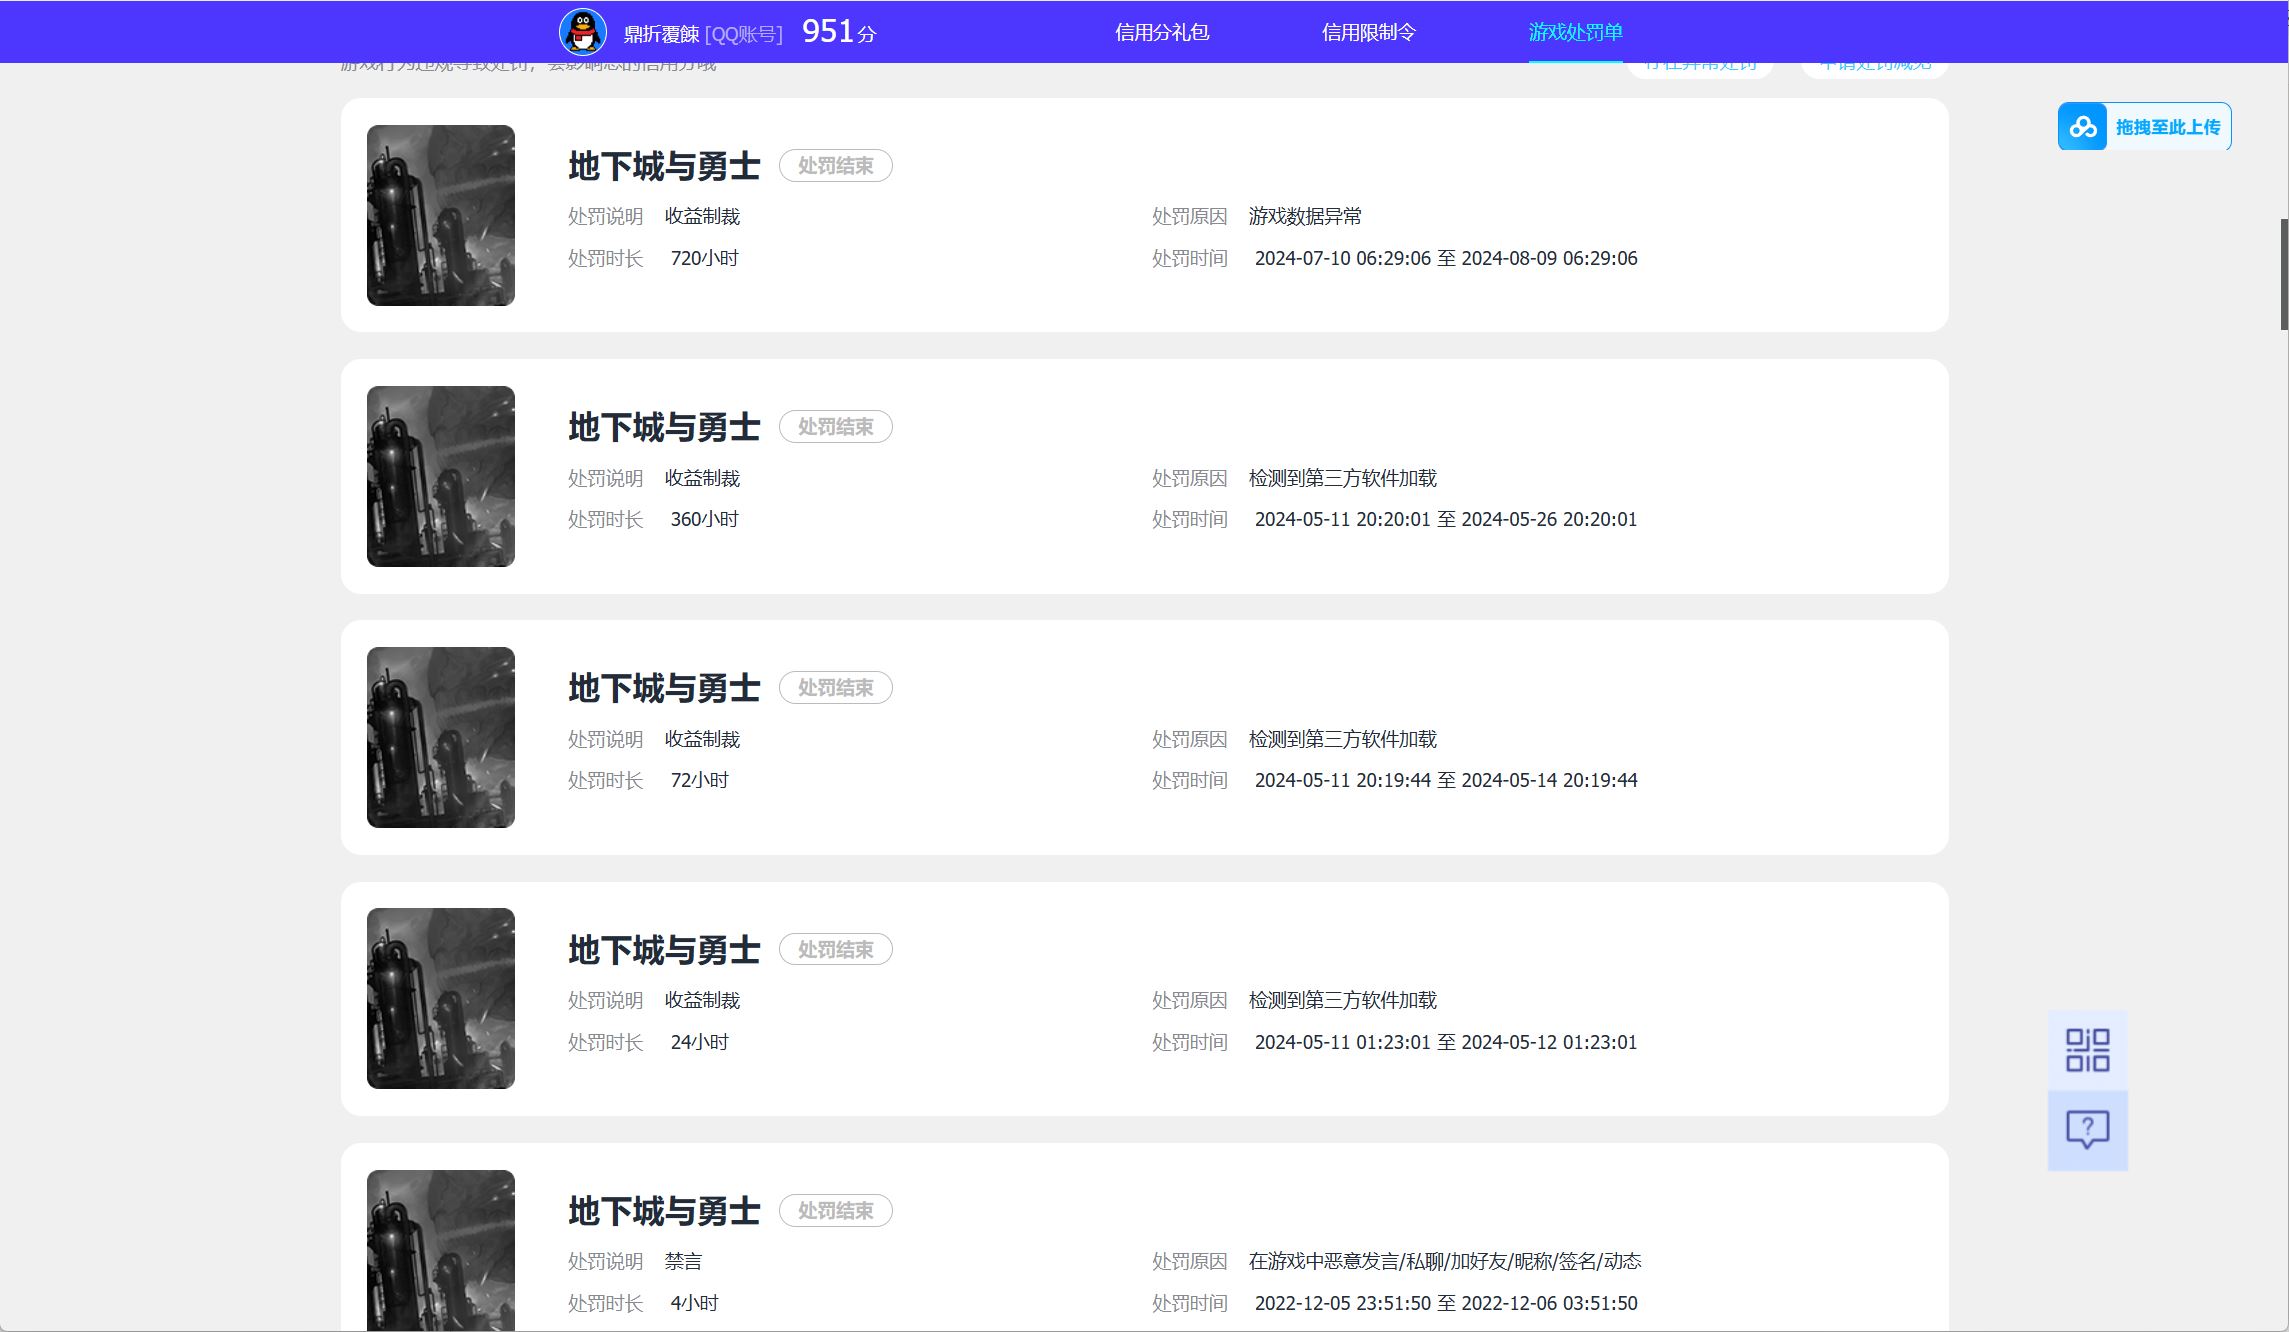Select the 720小时 punishment duration text

click(x=704, y=257)
